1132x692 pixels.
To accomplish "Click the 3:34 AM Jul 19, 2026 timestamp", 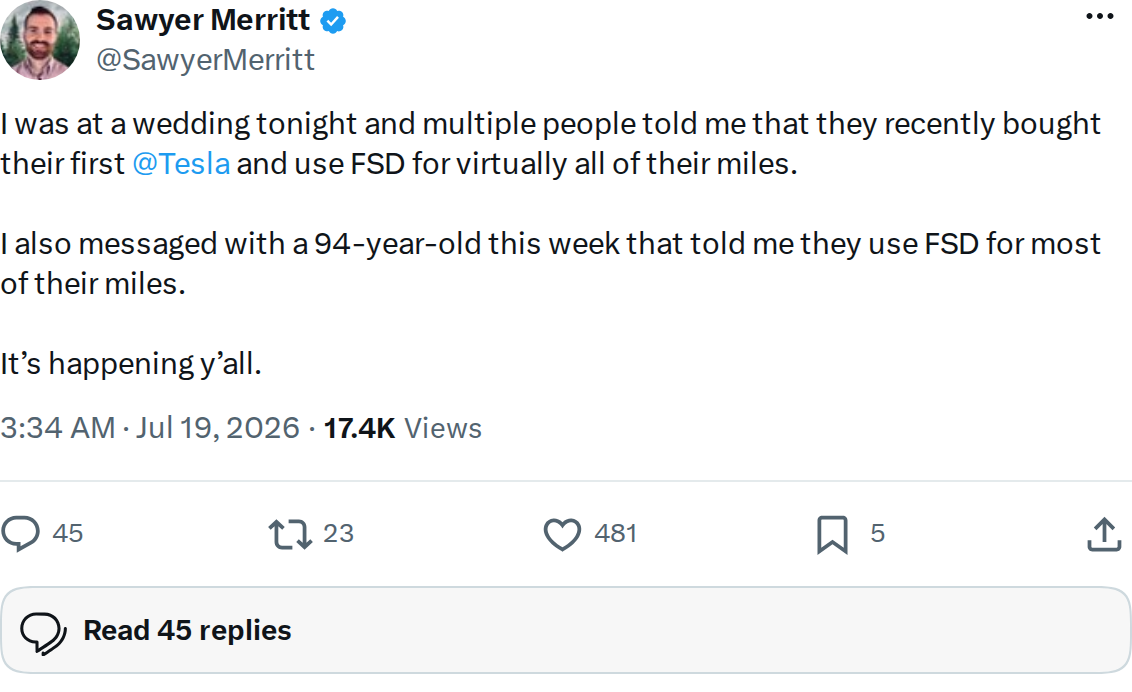I will click(x=149, y=428).
